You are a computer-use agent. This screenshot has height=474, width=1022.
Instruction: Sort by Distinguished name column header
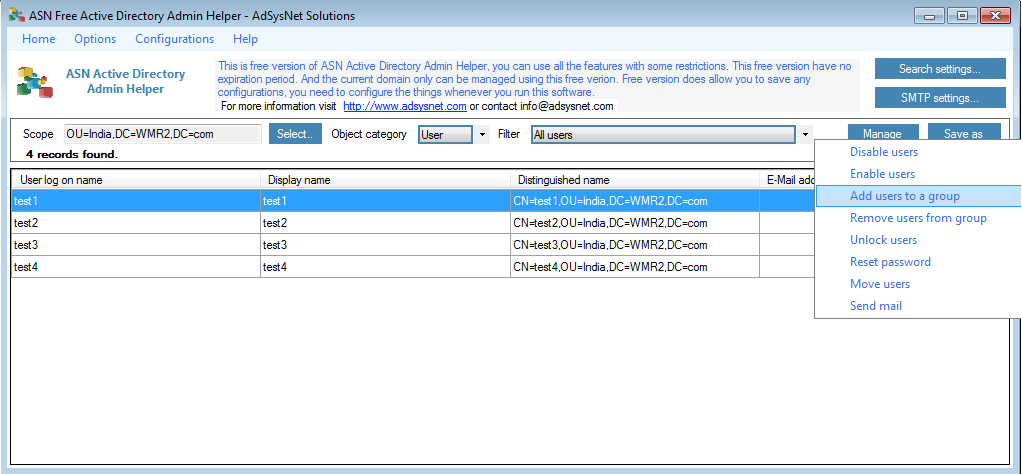click(635, 180)
